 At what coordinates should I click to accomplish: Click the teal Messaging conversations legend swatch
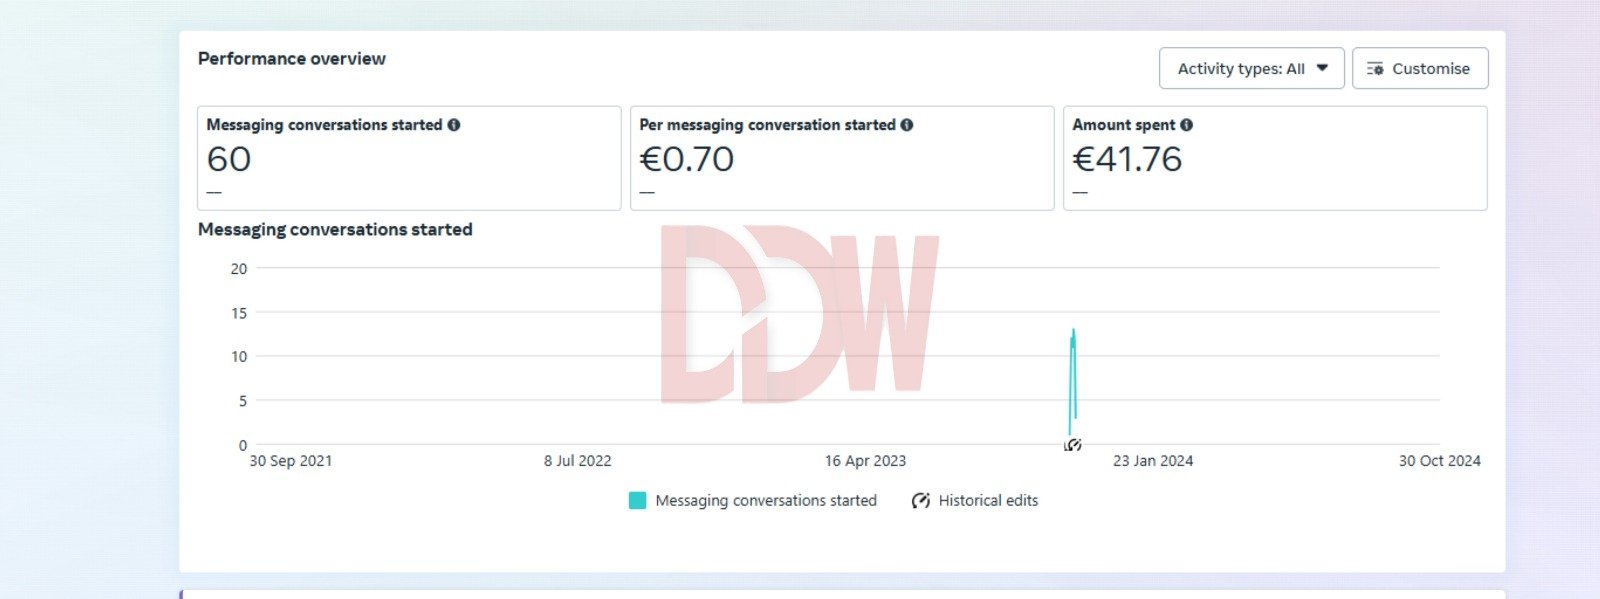coord(637,501)
